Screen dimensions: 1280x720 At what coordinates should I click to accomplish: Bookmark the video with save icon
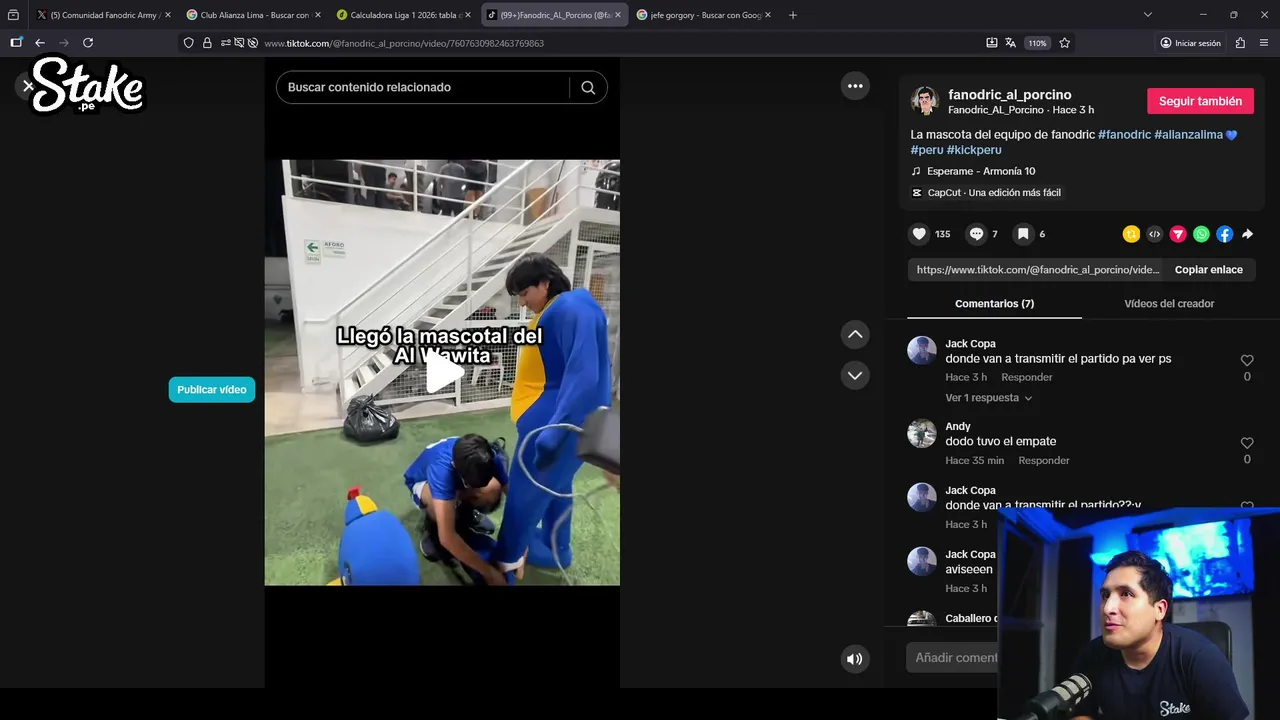pos(1023,234)
